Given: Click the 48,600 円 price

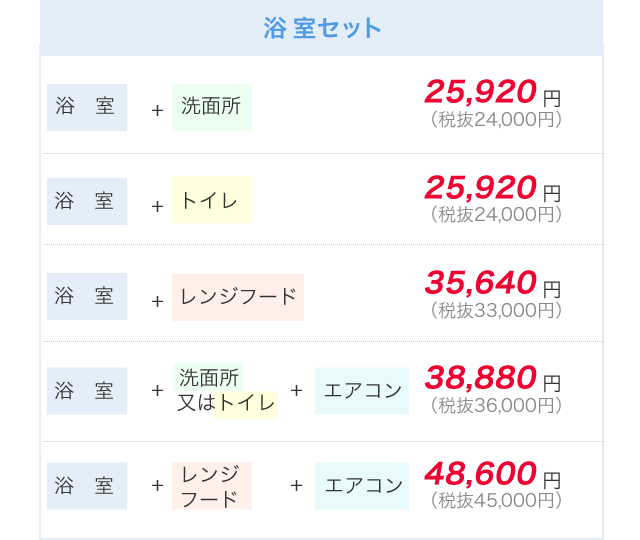Looking at the screenshot, I should click(481, 473).
